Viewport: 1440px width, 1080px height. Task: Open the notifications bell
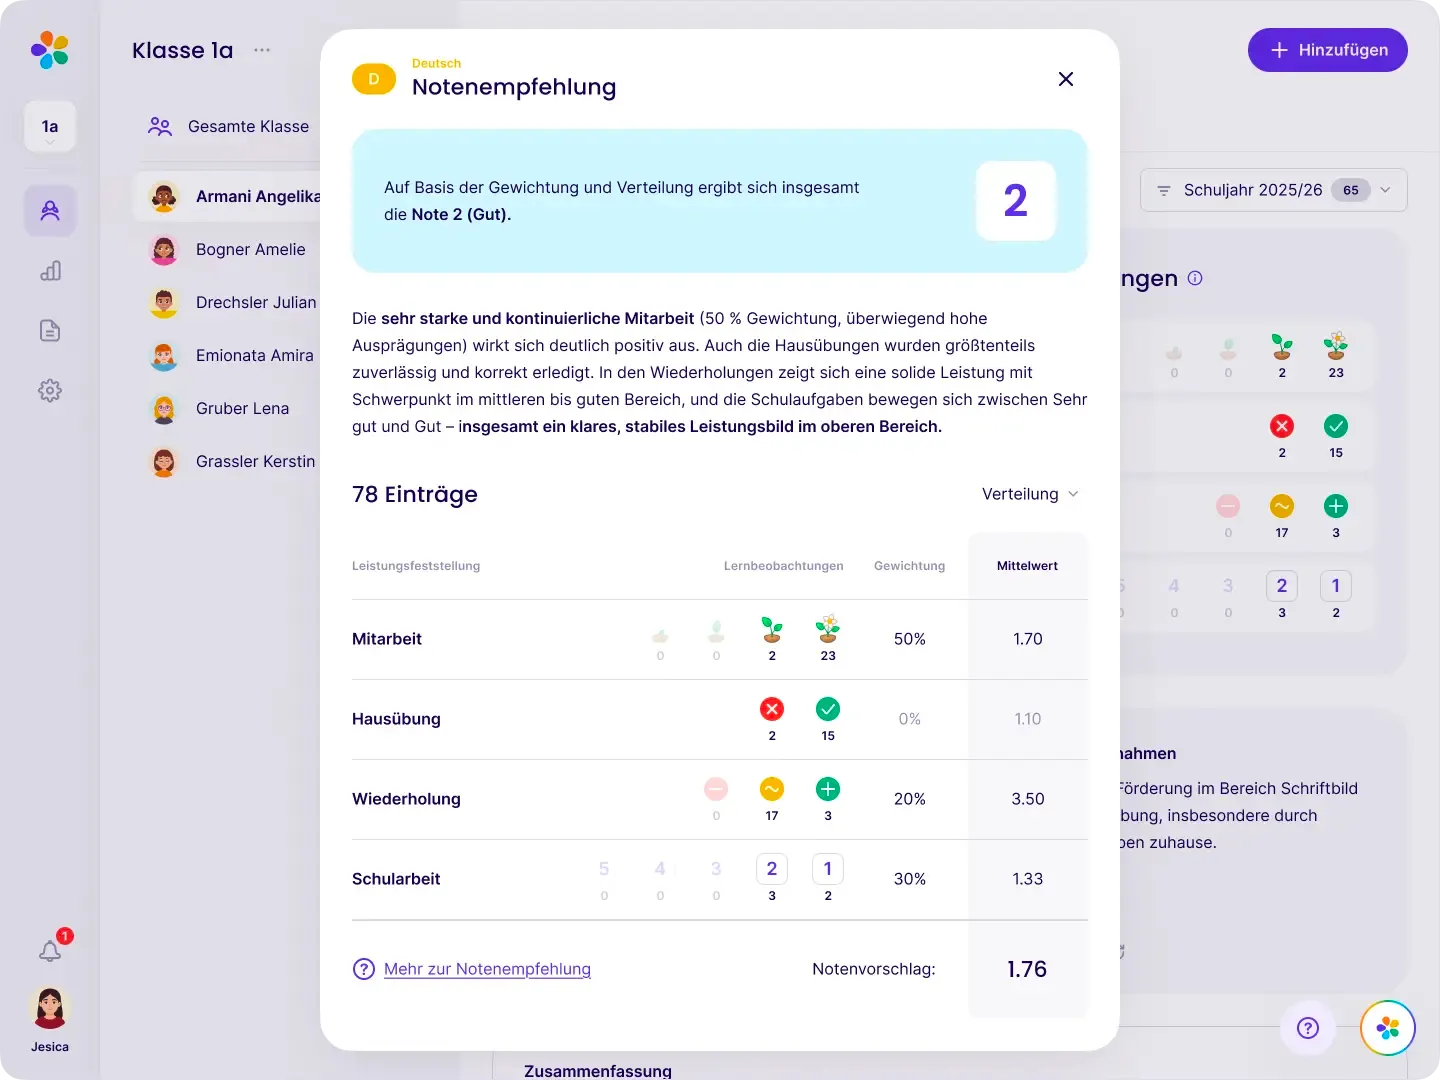50,950
